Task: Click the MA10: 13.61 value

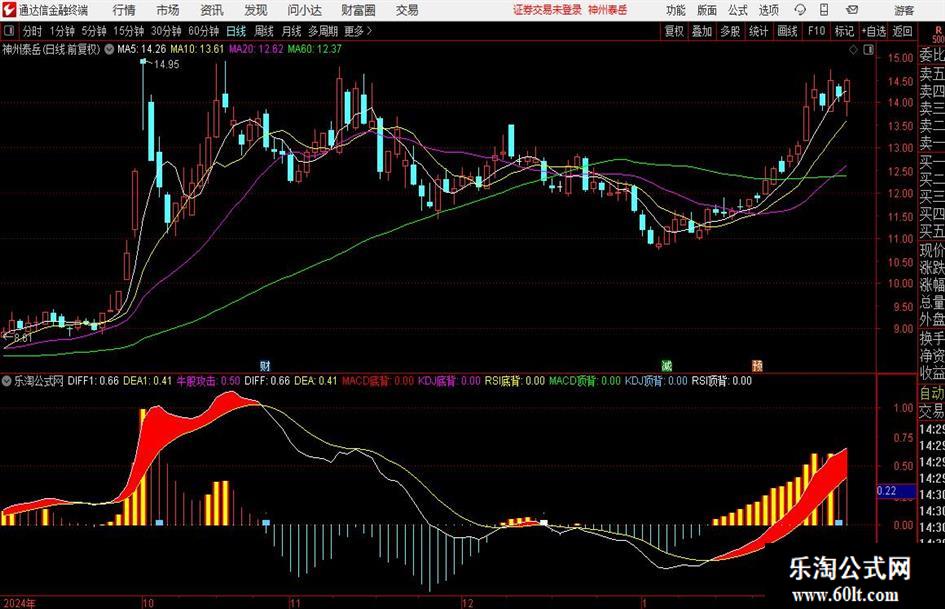Action: pyautogui.click(x=197, y=49)
